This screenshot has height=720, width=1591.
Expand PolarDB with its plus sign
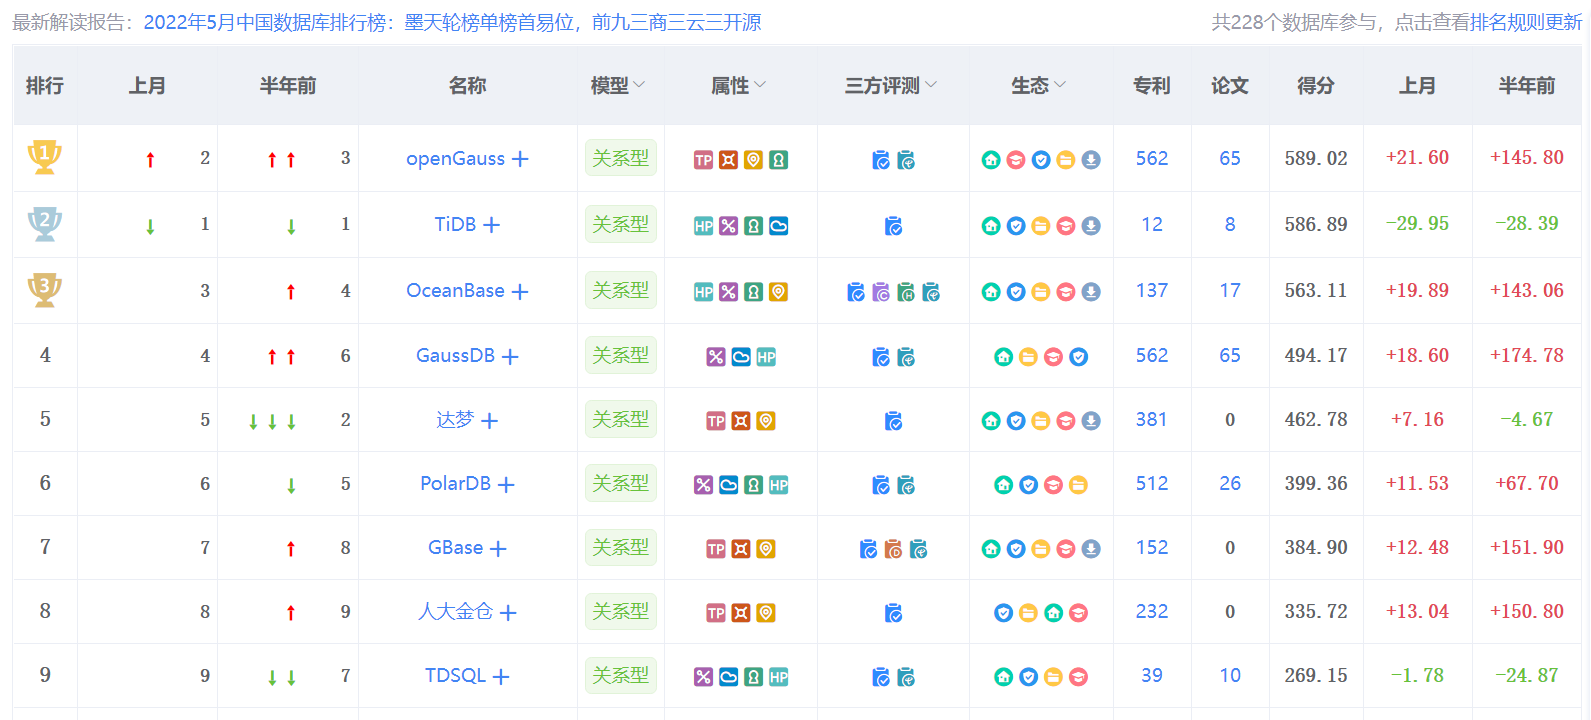click(x=506, y=484)
